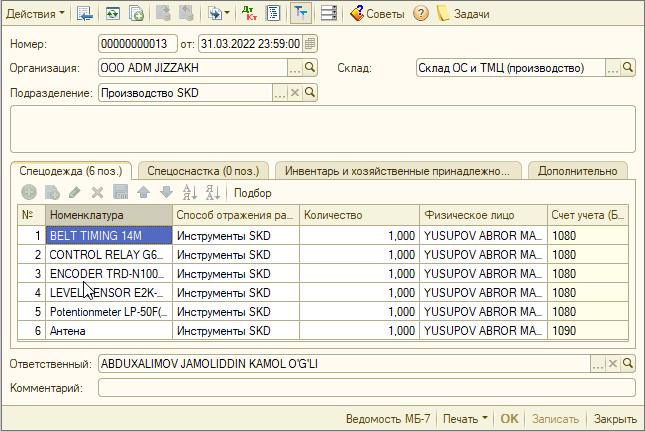Click the sort ascending icon in table toolbar
Screen dimensions: 645x432
(x=190, y=192)
